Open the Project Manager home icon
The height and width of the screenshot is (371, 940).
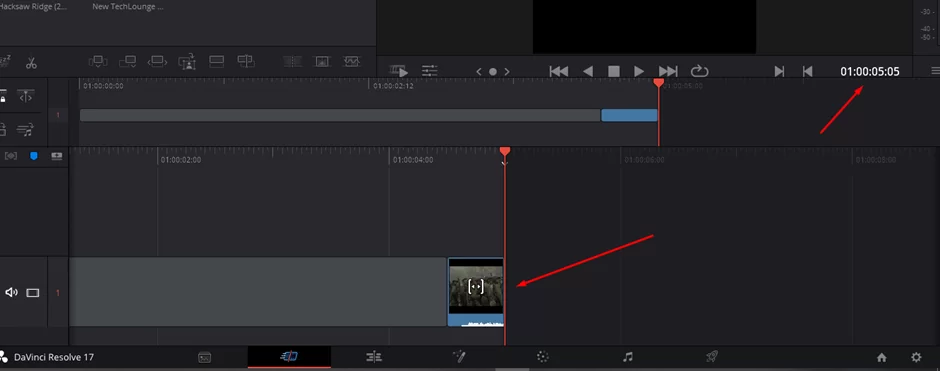pos(881,357)
